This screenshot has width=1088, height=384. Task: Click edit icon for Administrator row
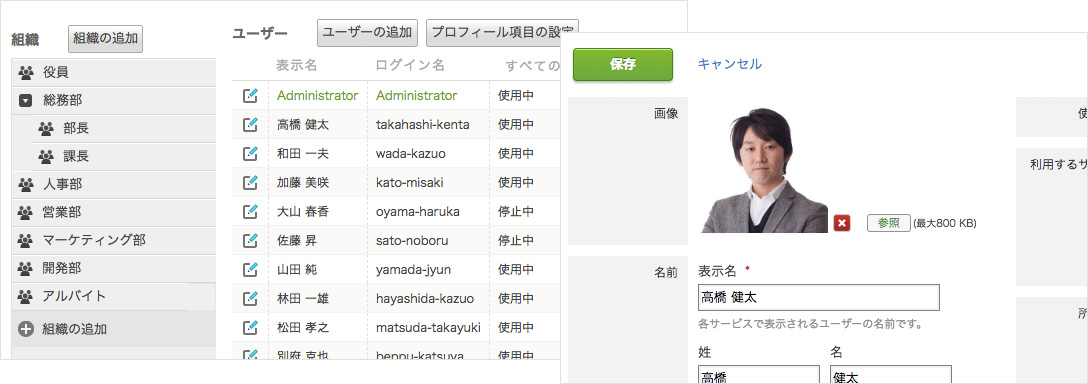coord(250,95)
